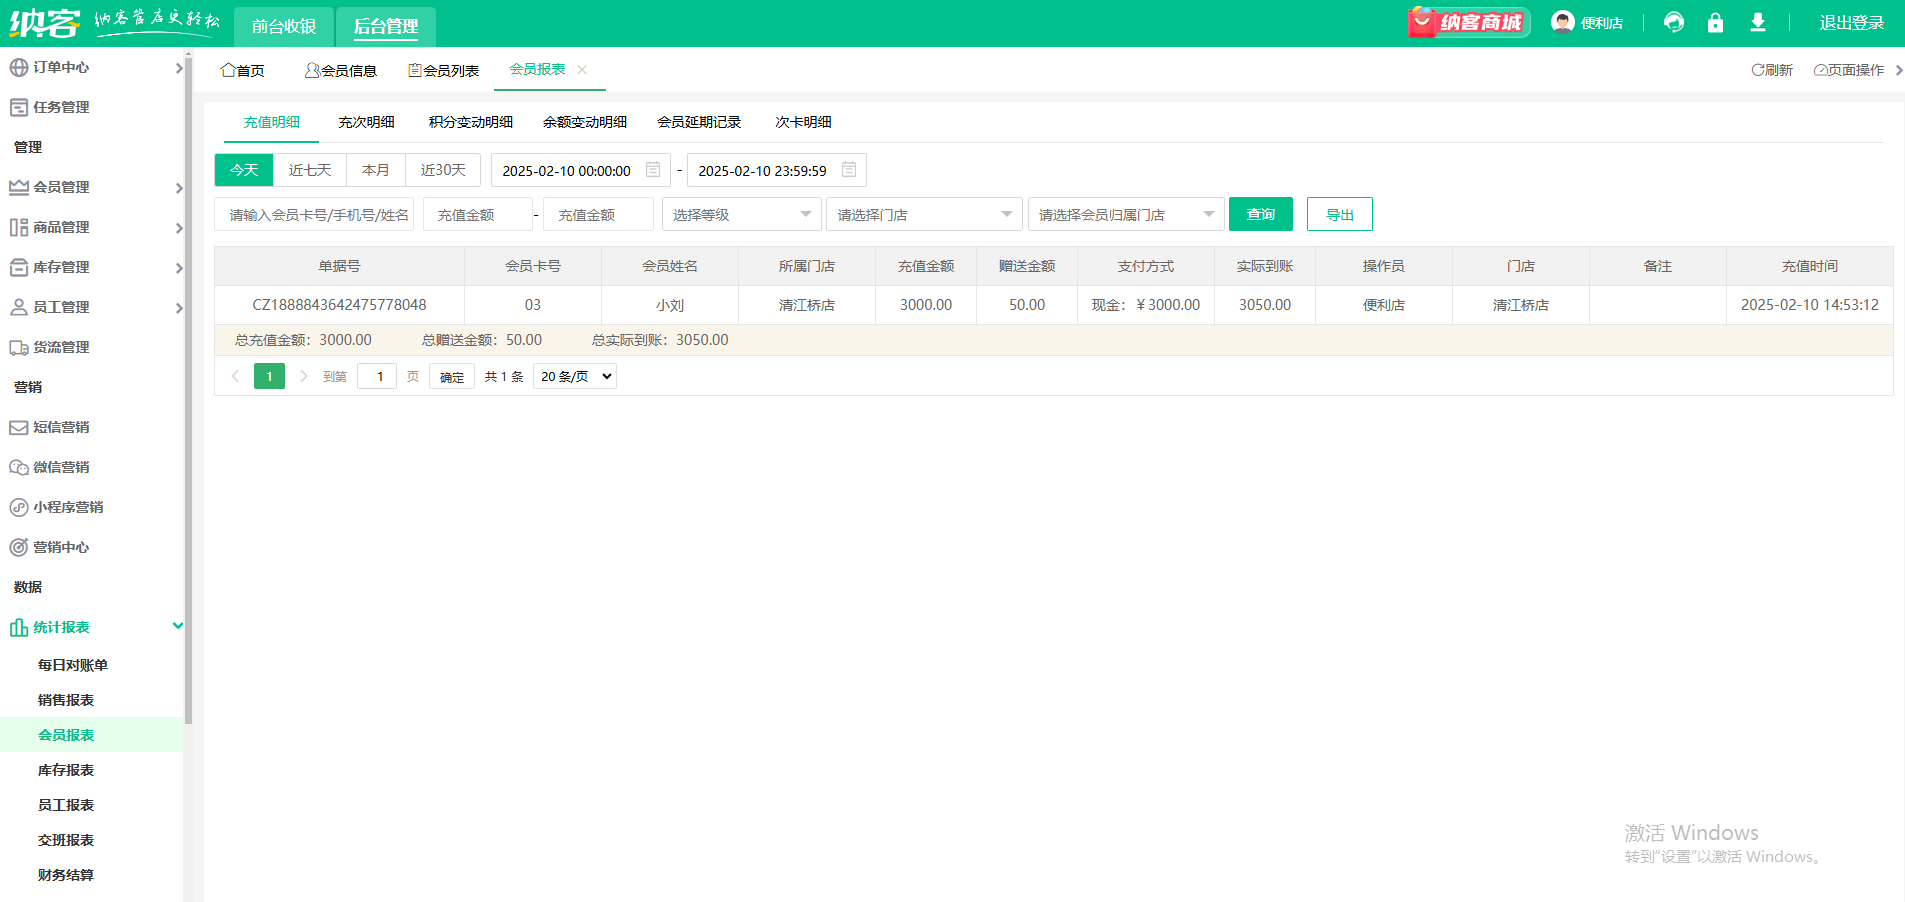Select the 今天 date filter option
Screen dimensions: 1905x902
point(243,170)
